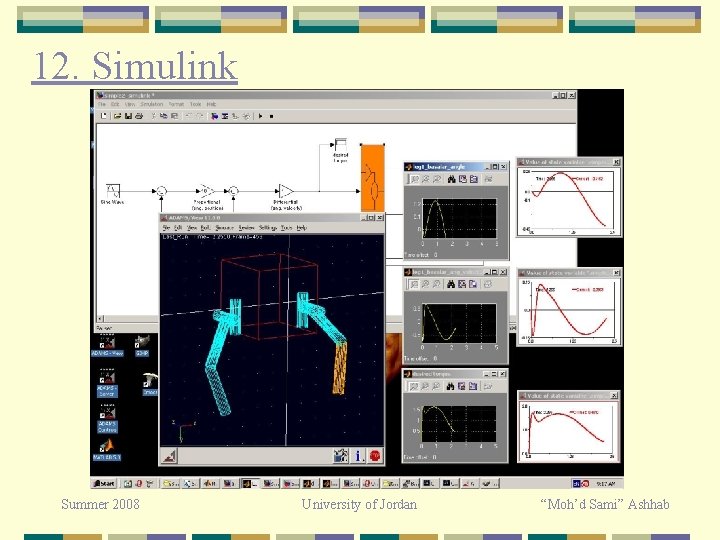This screenshot has height=540, width=720.
Task: Click binoculars autoscale icon in angle scope
Action: (x=451, y=179)
